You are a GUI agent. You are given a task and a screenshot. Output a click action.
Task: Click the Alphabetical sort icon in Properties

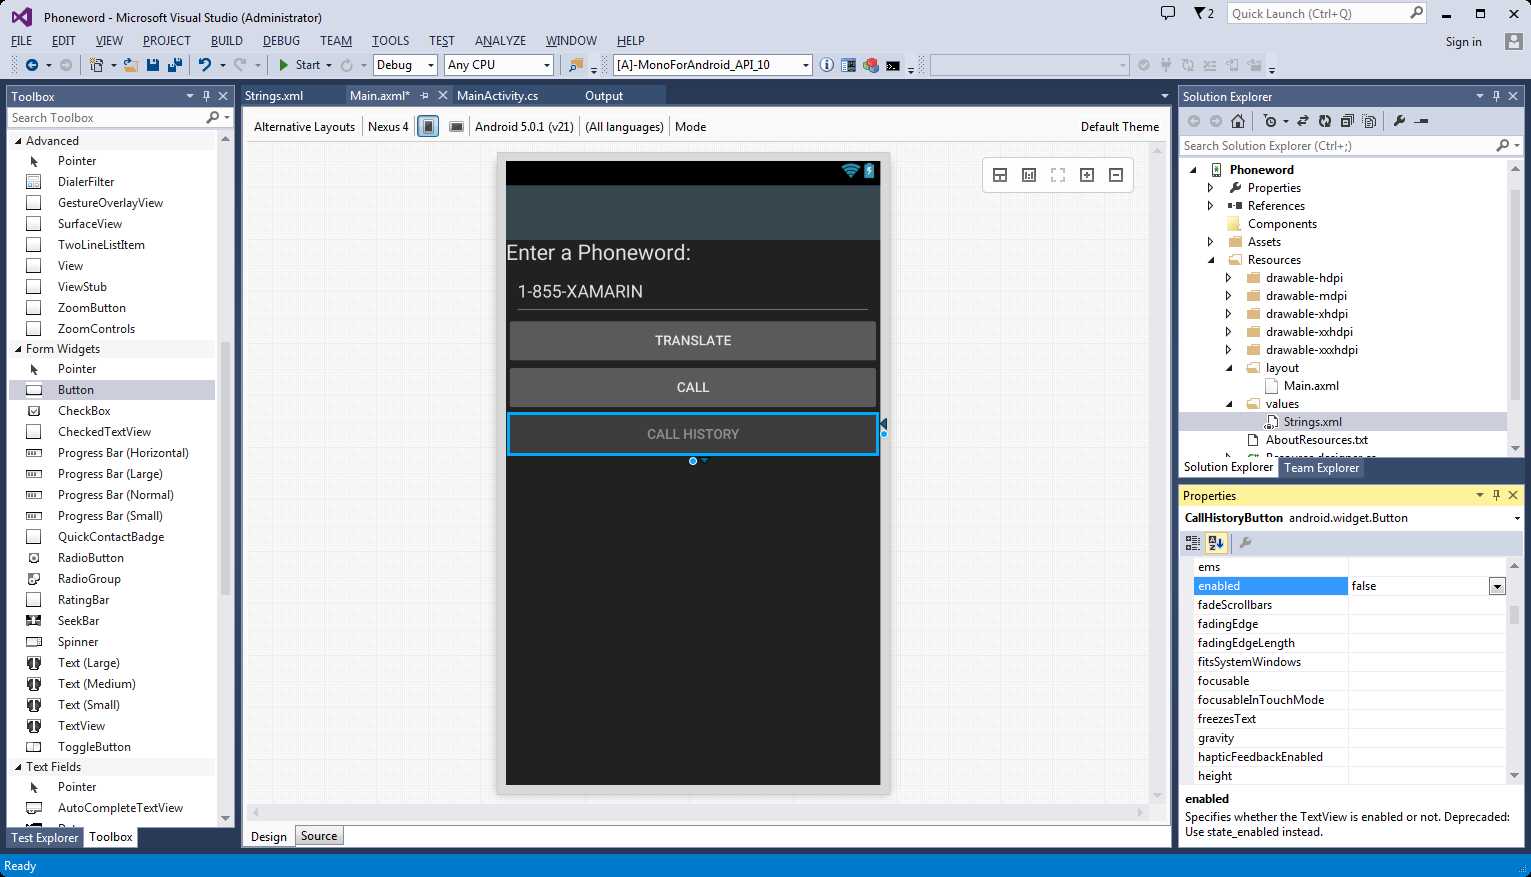[1216, 543]
